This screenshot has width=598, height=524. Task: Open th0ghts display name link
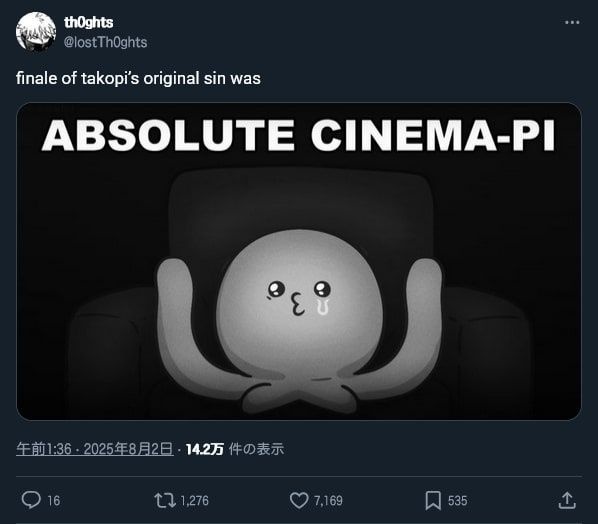[88, 23]
